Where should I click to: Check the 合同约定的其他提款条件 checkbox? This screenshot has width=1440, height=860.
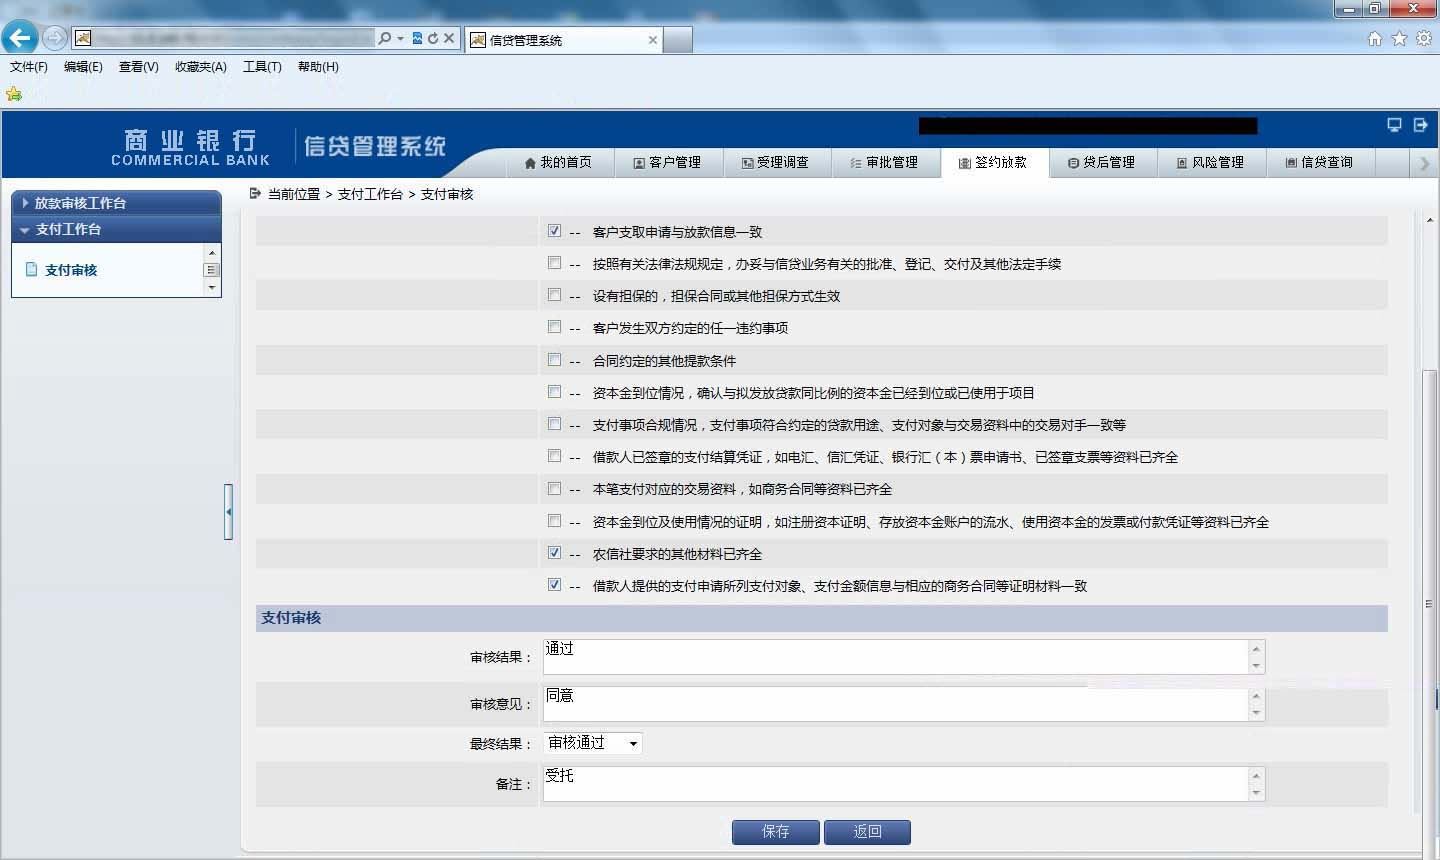click(554, 360)
